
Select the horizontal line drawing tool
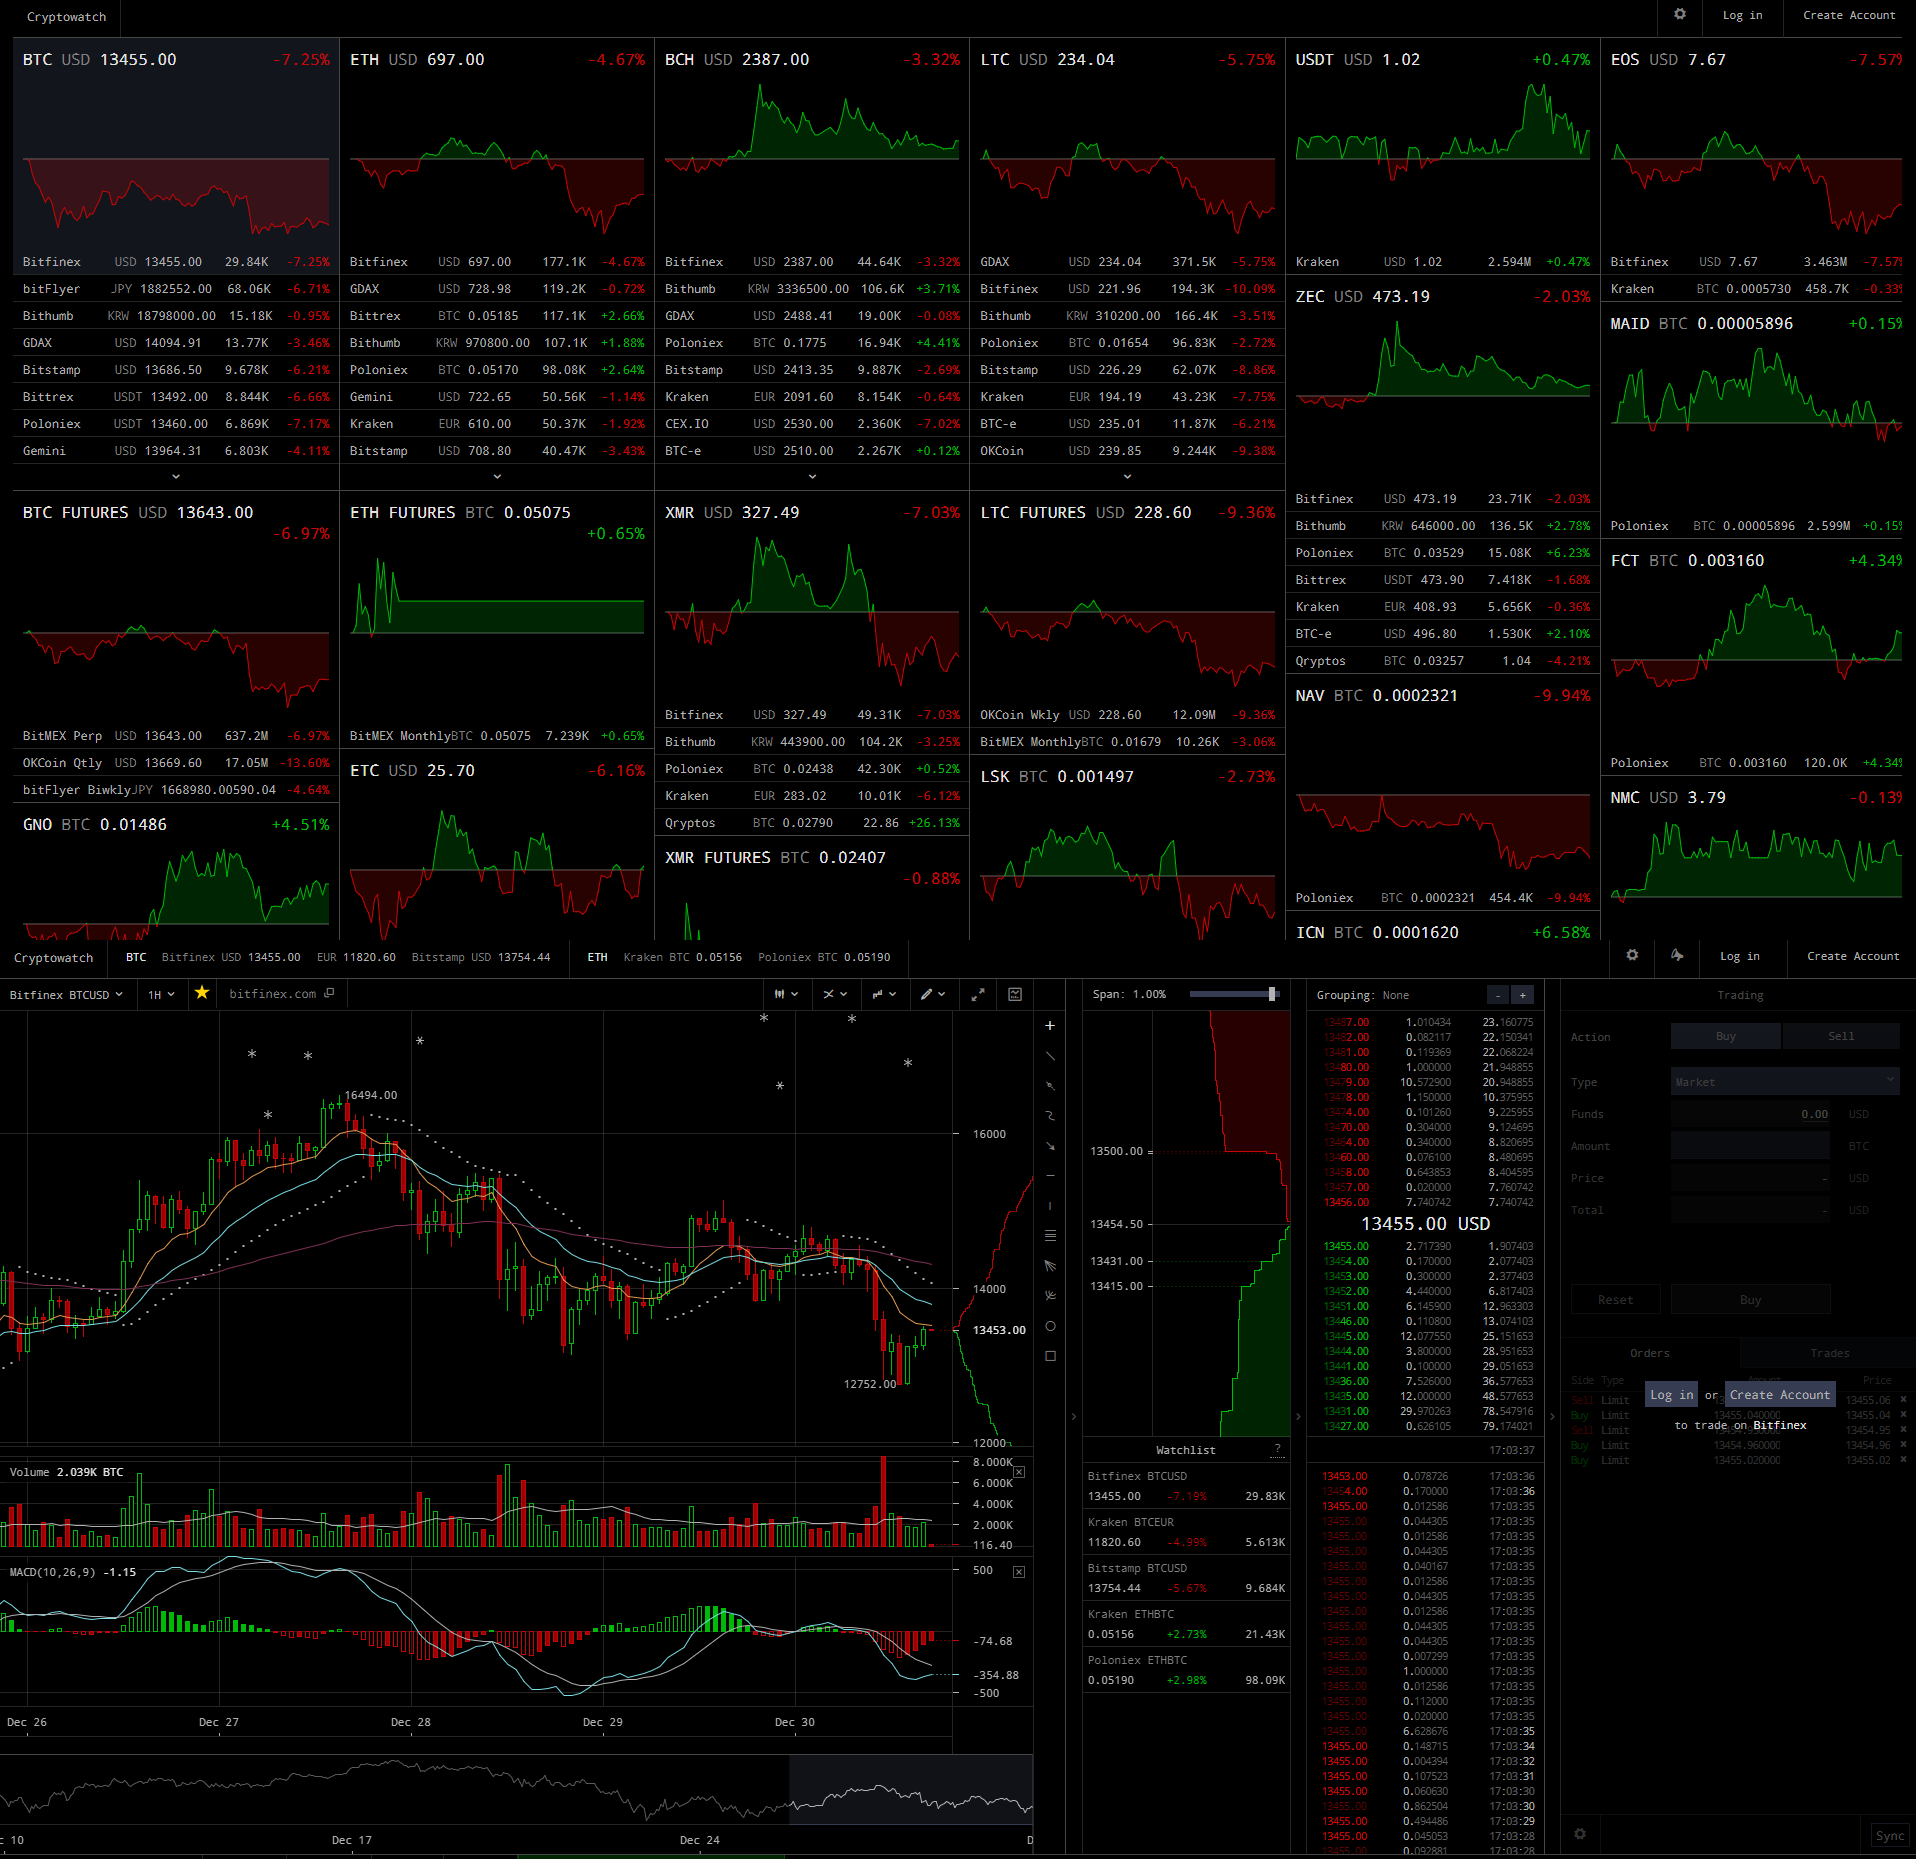click(x=1050, y=1176)
